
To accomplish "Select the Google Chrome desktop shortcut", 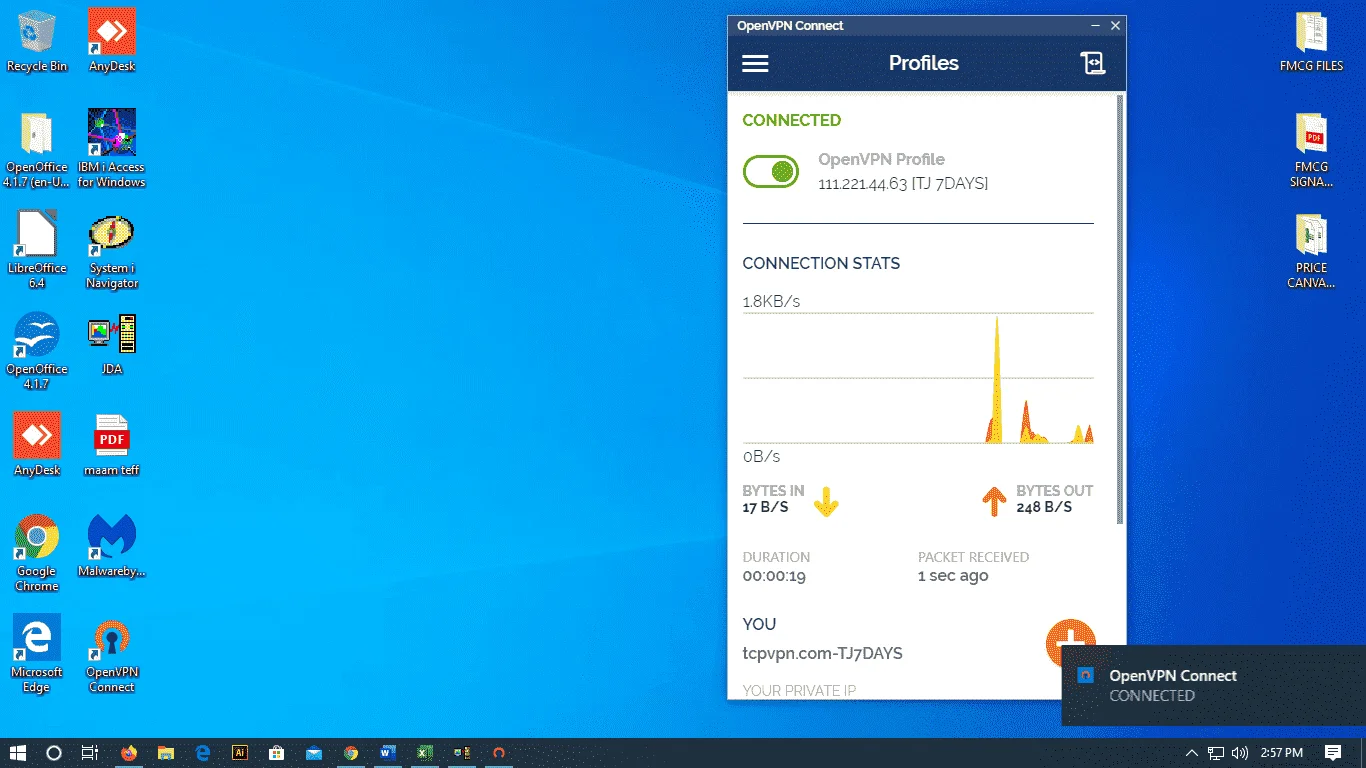I will click(37, 553).
